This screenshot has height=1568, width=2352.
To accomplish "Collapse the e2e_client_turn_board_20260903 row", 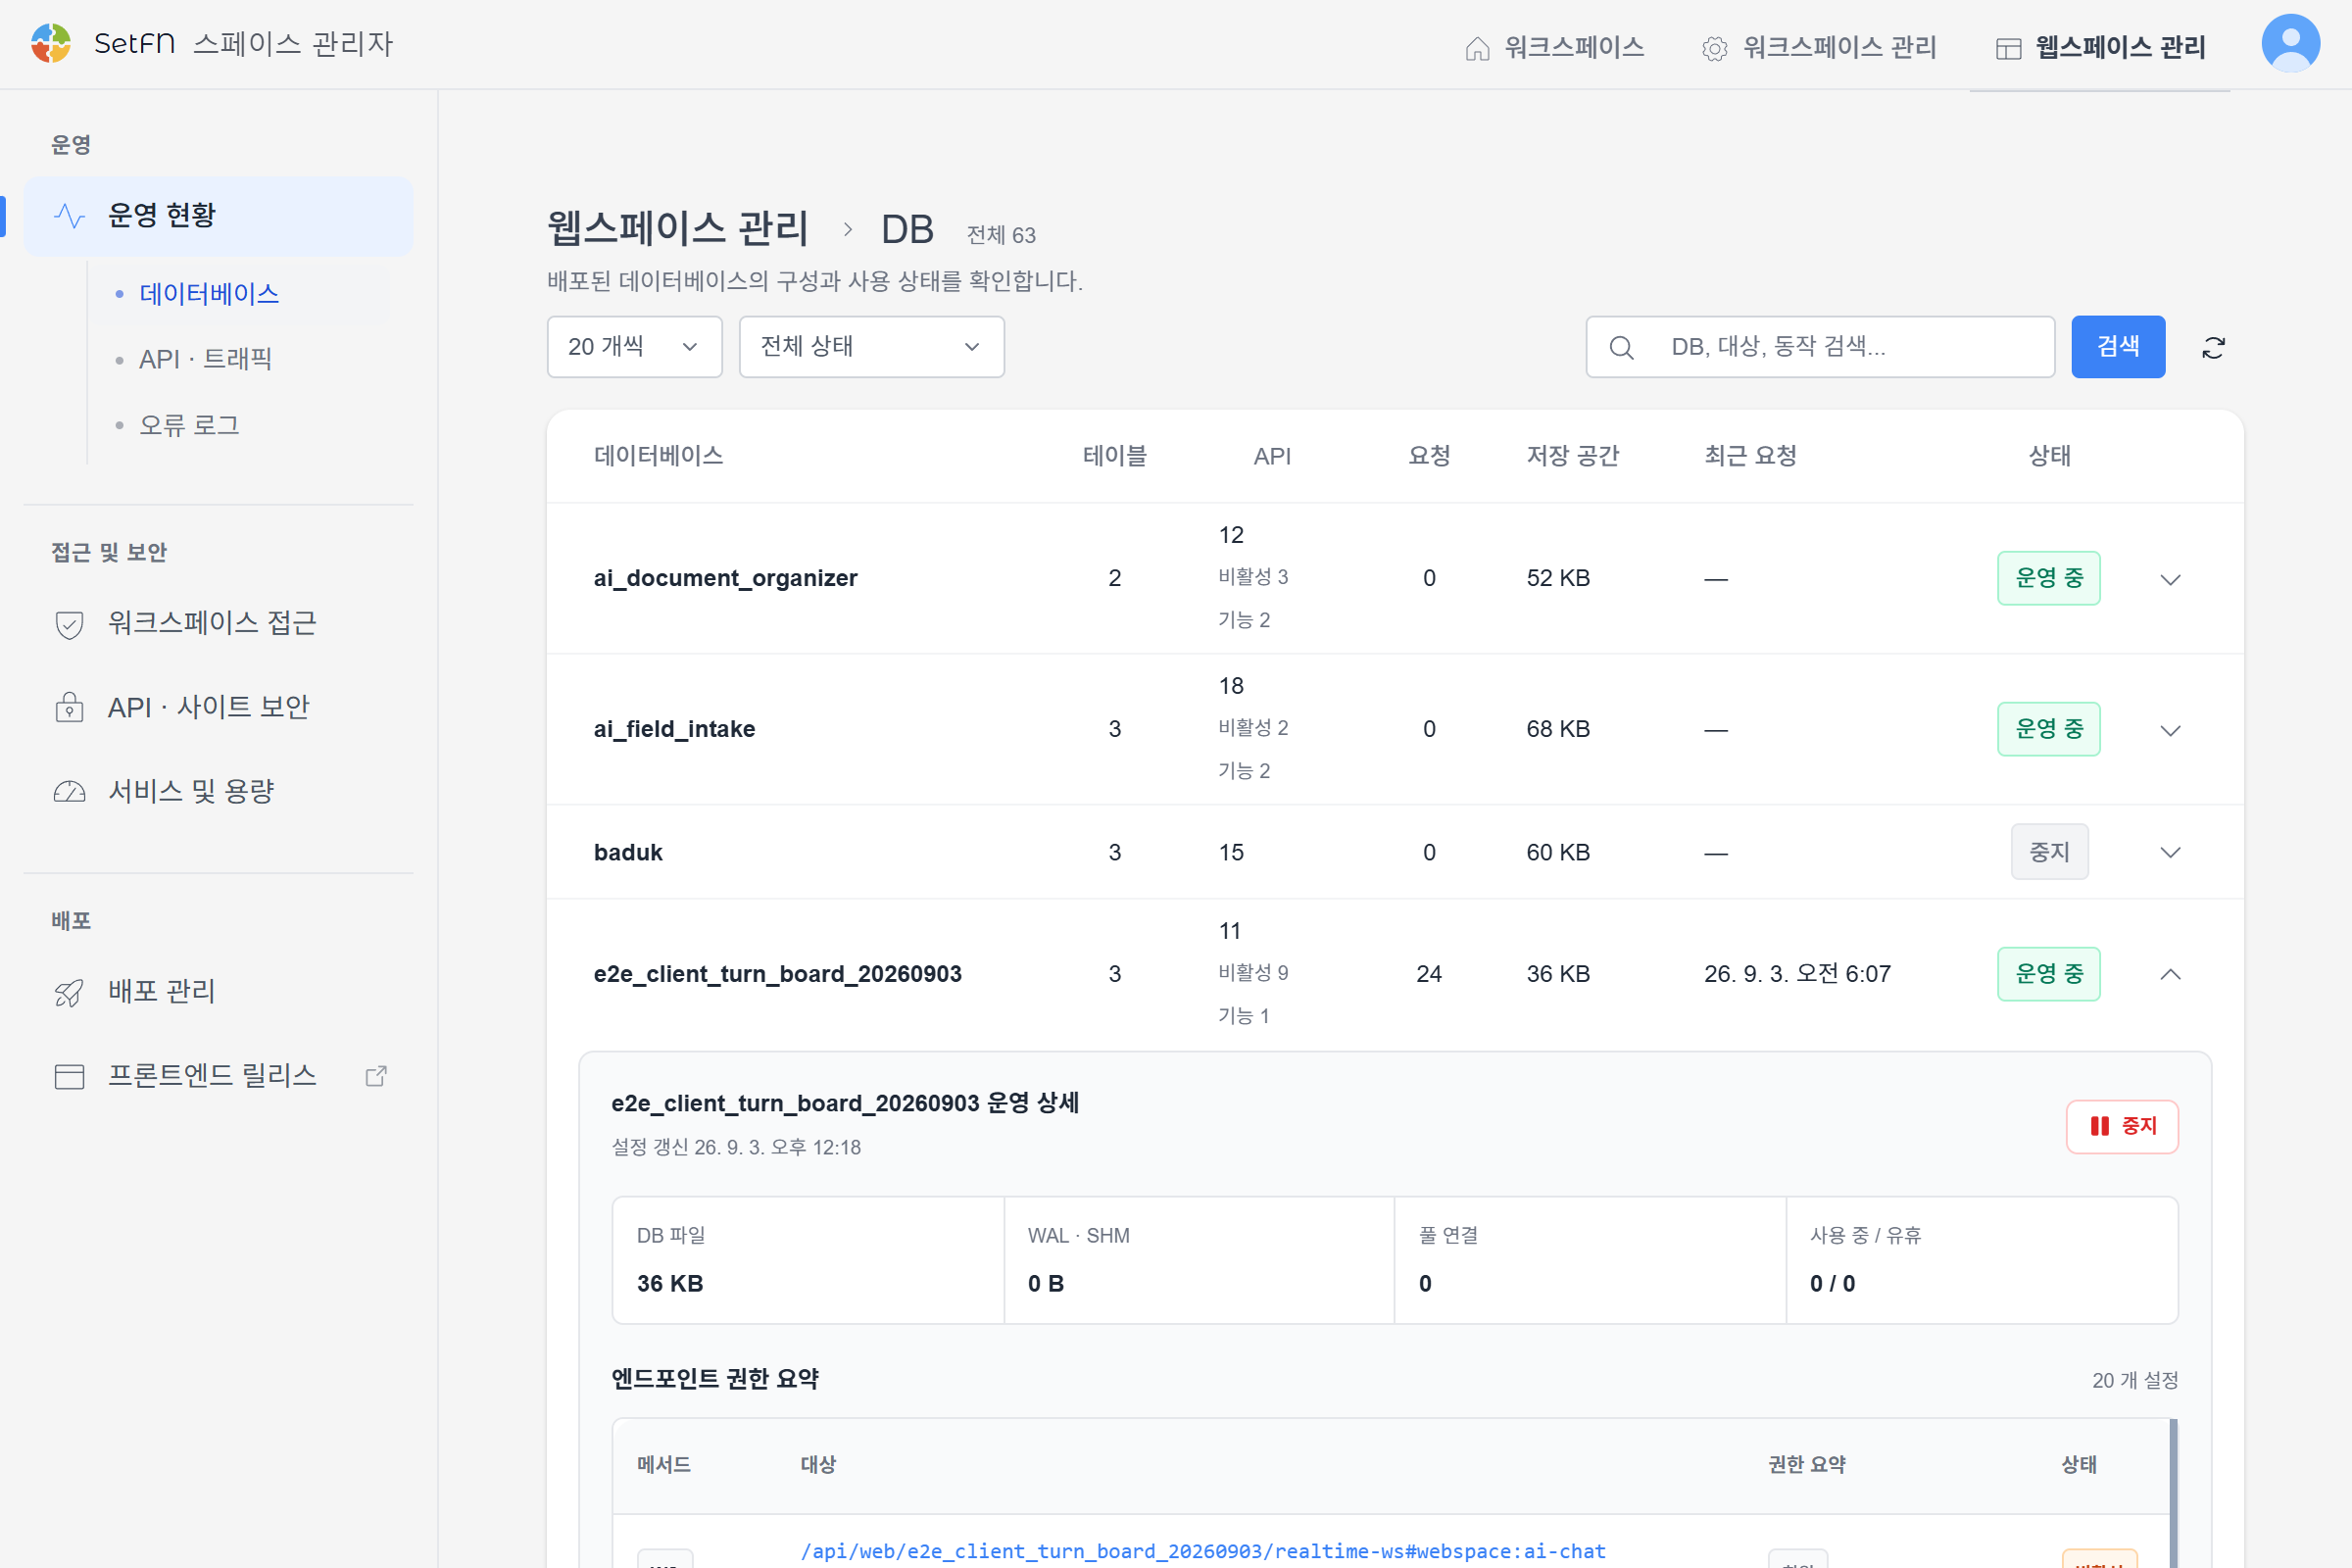I will point(2170,974).
